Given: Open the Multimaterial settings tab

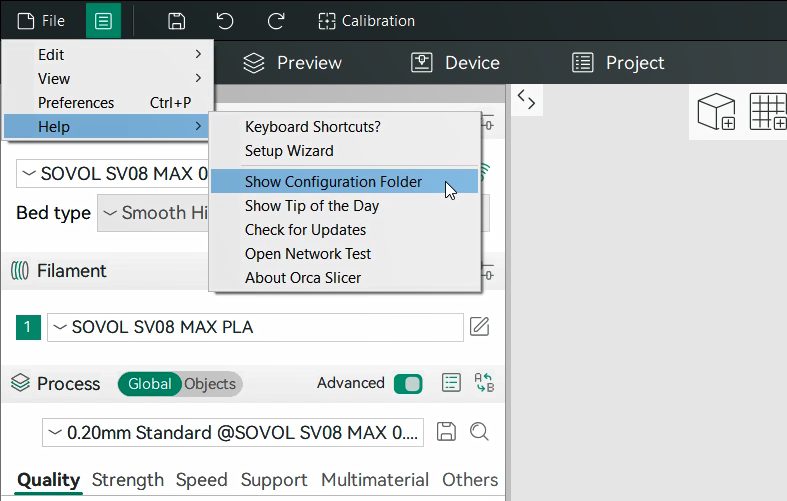Looking at the screenshot, I should 375,480.
